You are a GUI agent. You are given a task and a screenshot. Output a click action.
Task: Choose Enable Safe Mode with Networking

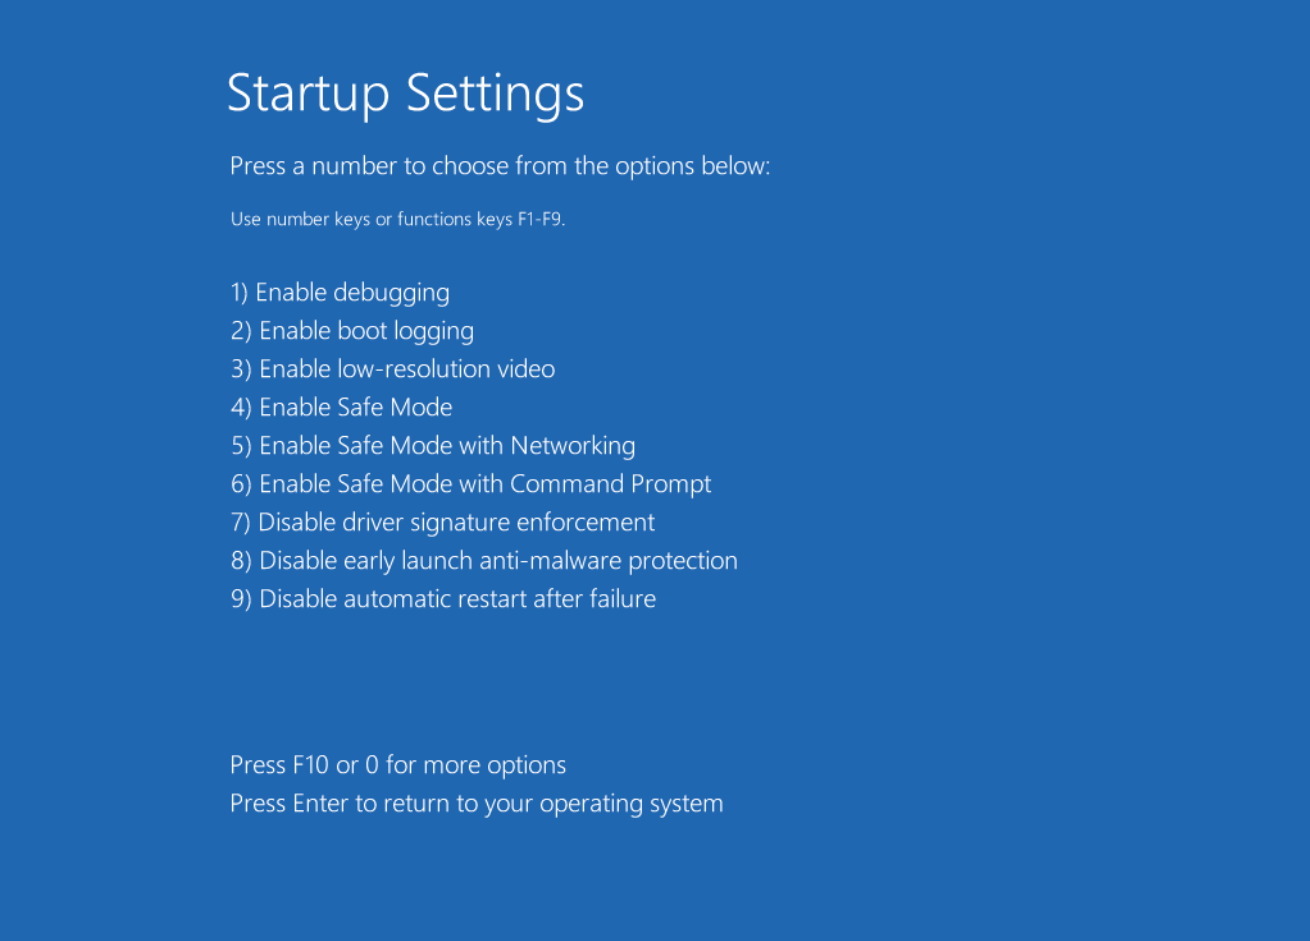pos(433,446)
